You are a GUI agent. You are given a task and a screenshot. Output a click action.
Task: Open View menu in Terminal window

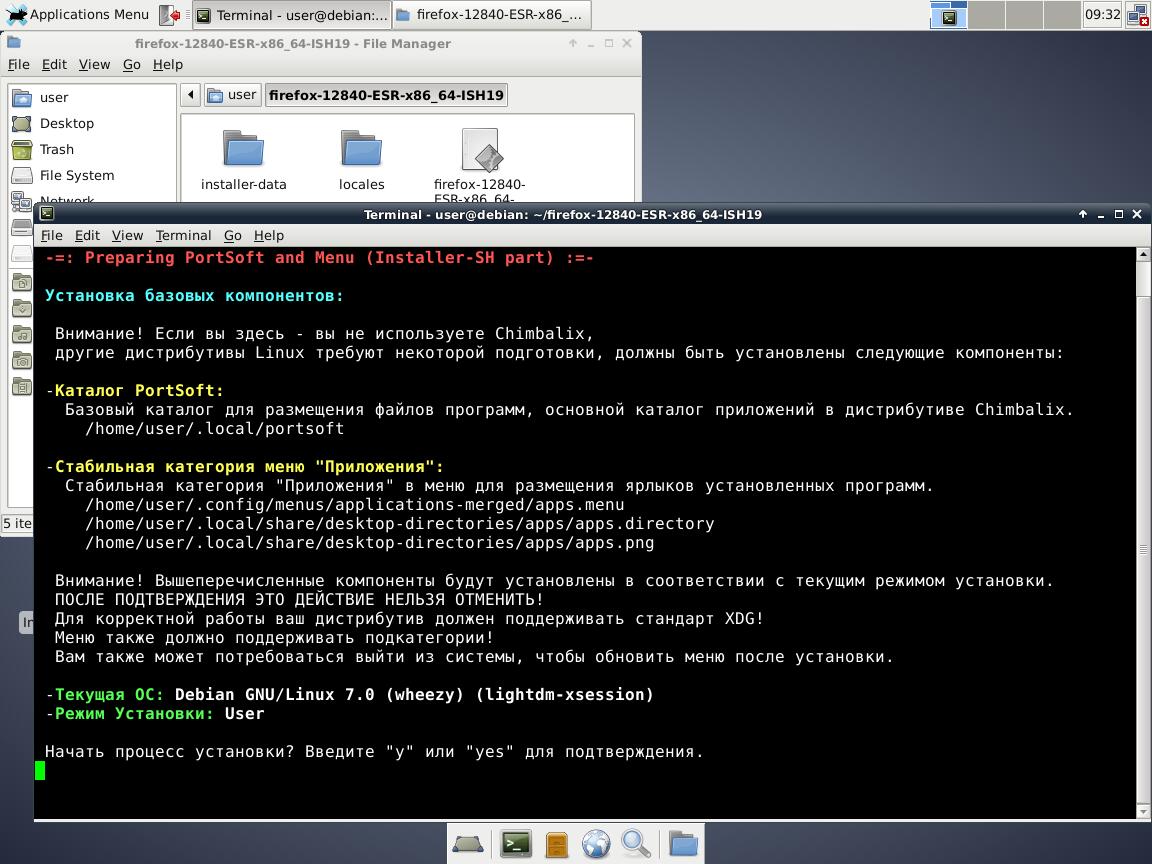point(127,235)
